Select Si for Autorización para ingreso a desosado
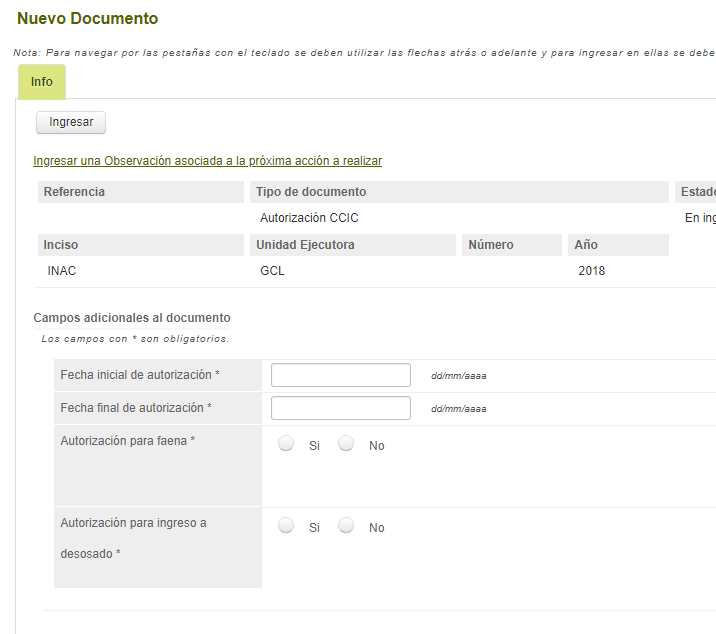 [x=286, y=525]
